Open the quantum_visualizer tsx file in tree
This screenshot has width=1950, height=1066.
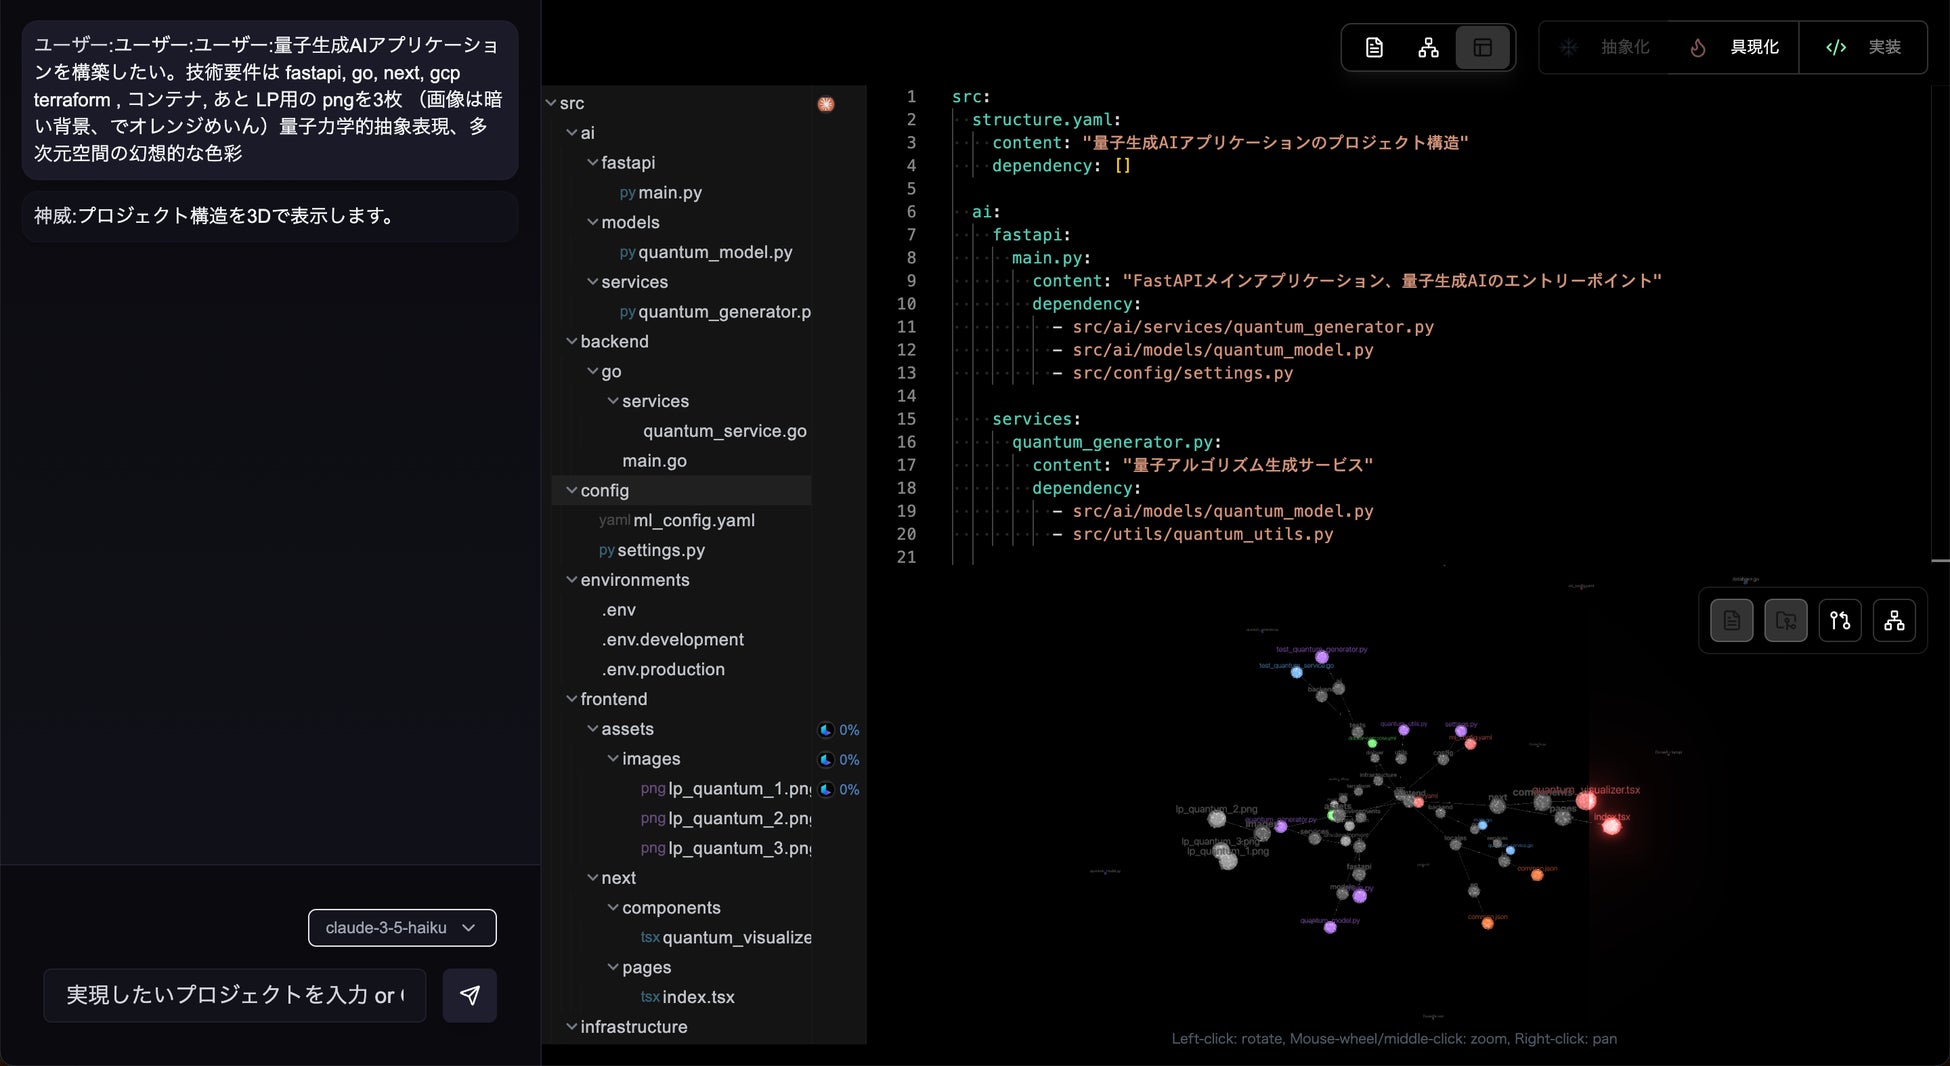(726, 938)
